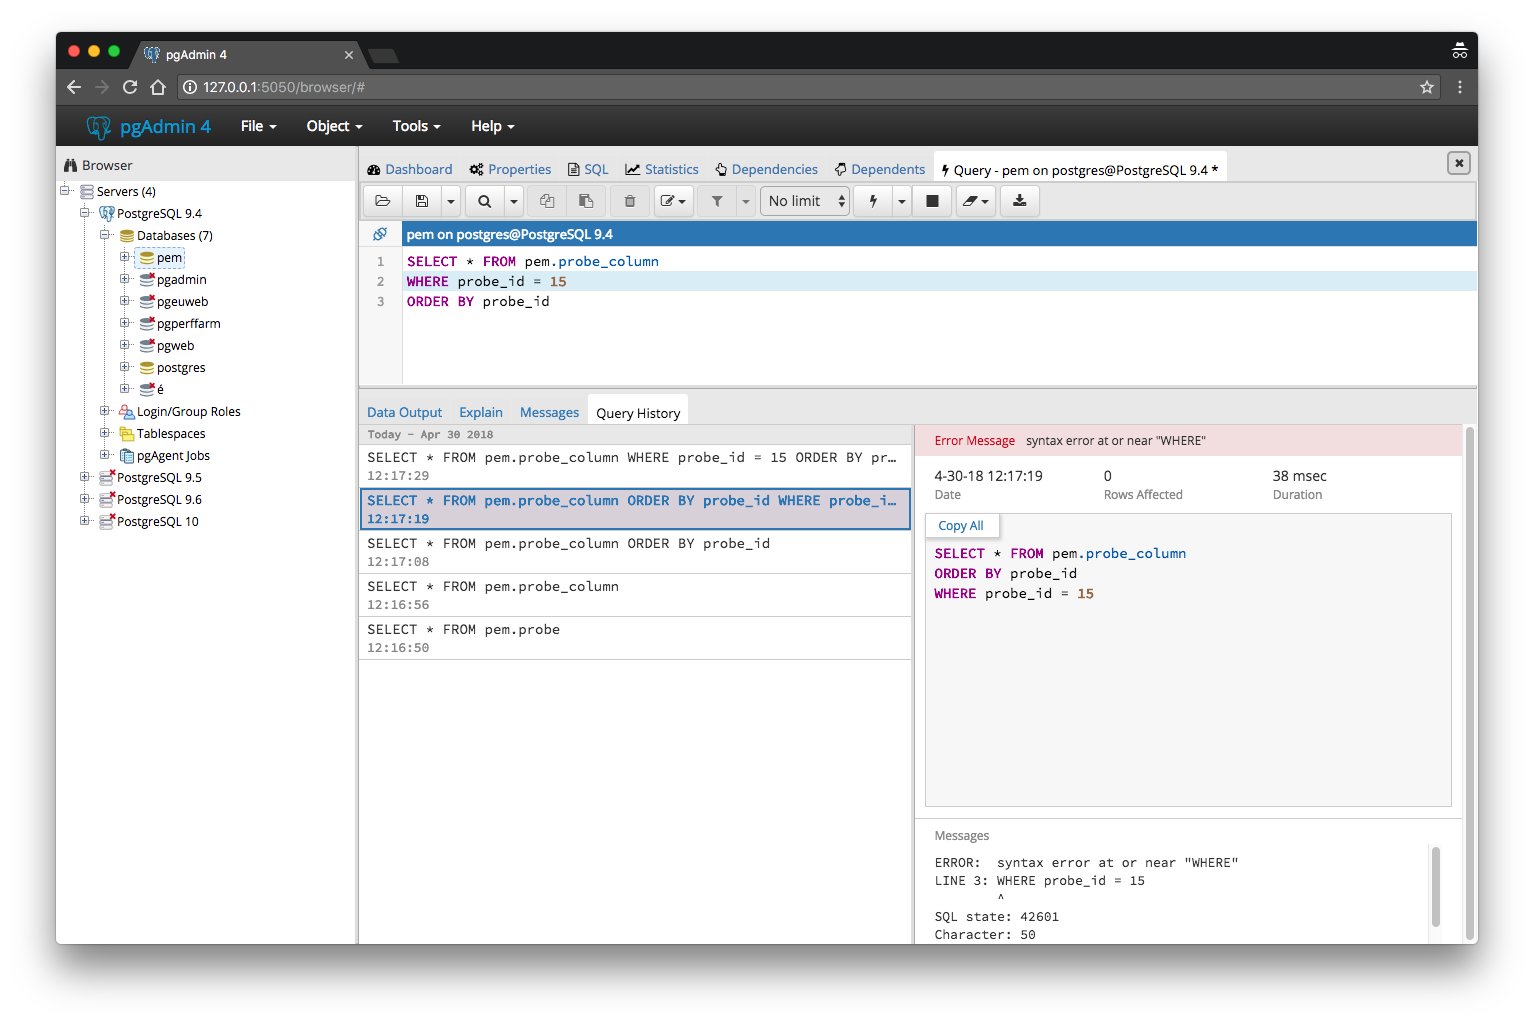The image size is (1534, 1024).
Task: Open the Find options dropdown arrow
Action: (x=514, y=201)
